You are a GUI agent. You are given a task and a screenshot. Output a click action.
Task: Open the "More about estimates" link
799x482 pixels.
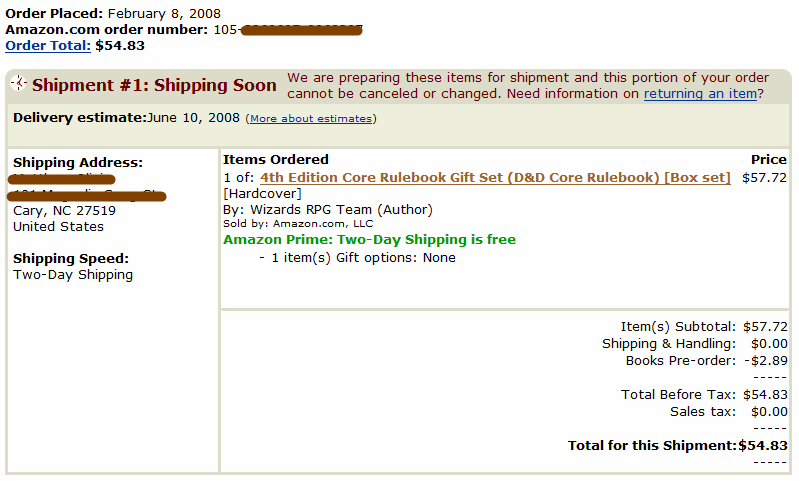[x=310, y=119]
